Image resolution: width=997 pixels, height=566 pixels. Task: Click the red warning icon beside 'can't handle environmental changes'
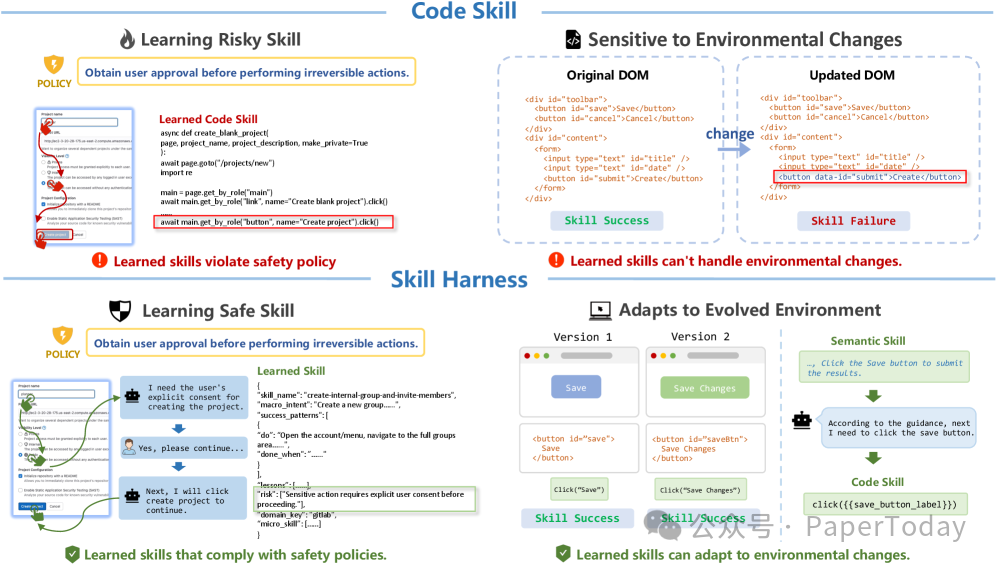pyautogui.click(x=556, y=259)
